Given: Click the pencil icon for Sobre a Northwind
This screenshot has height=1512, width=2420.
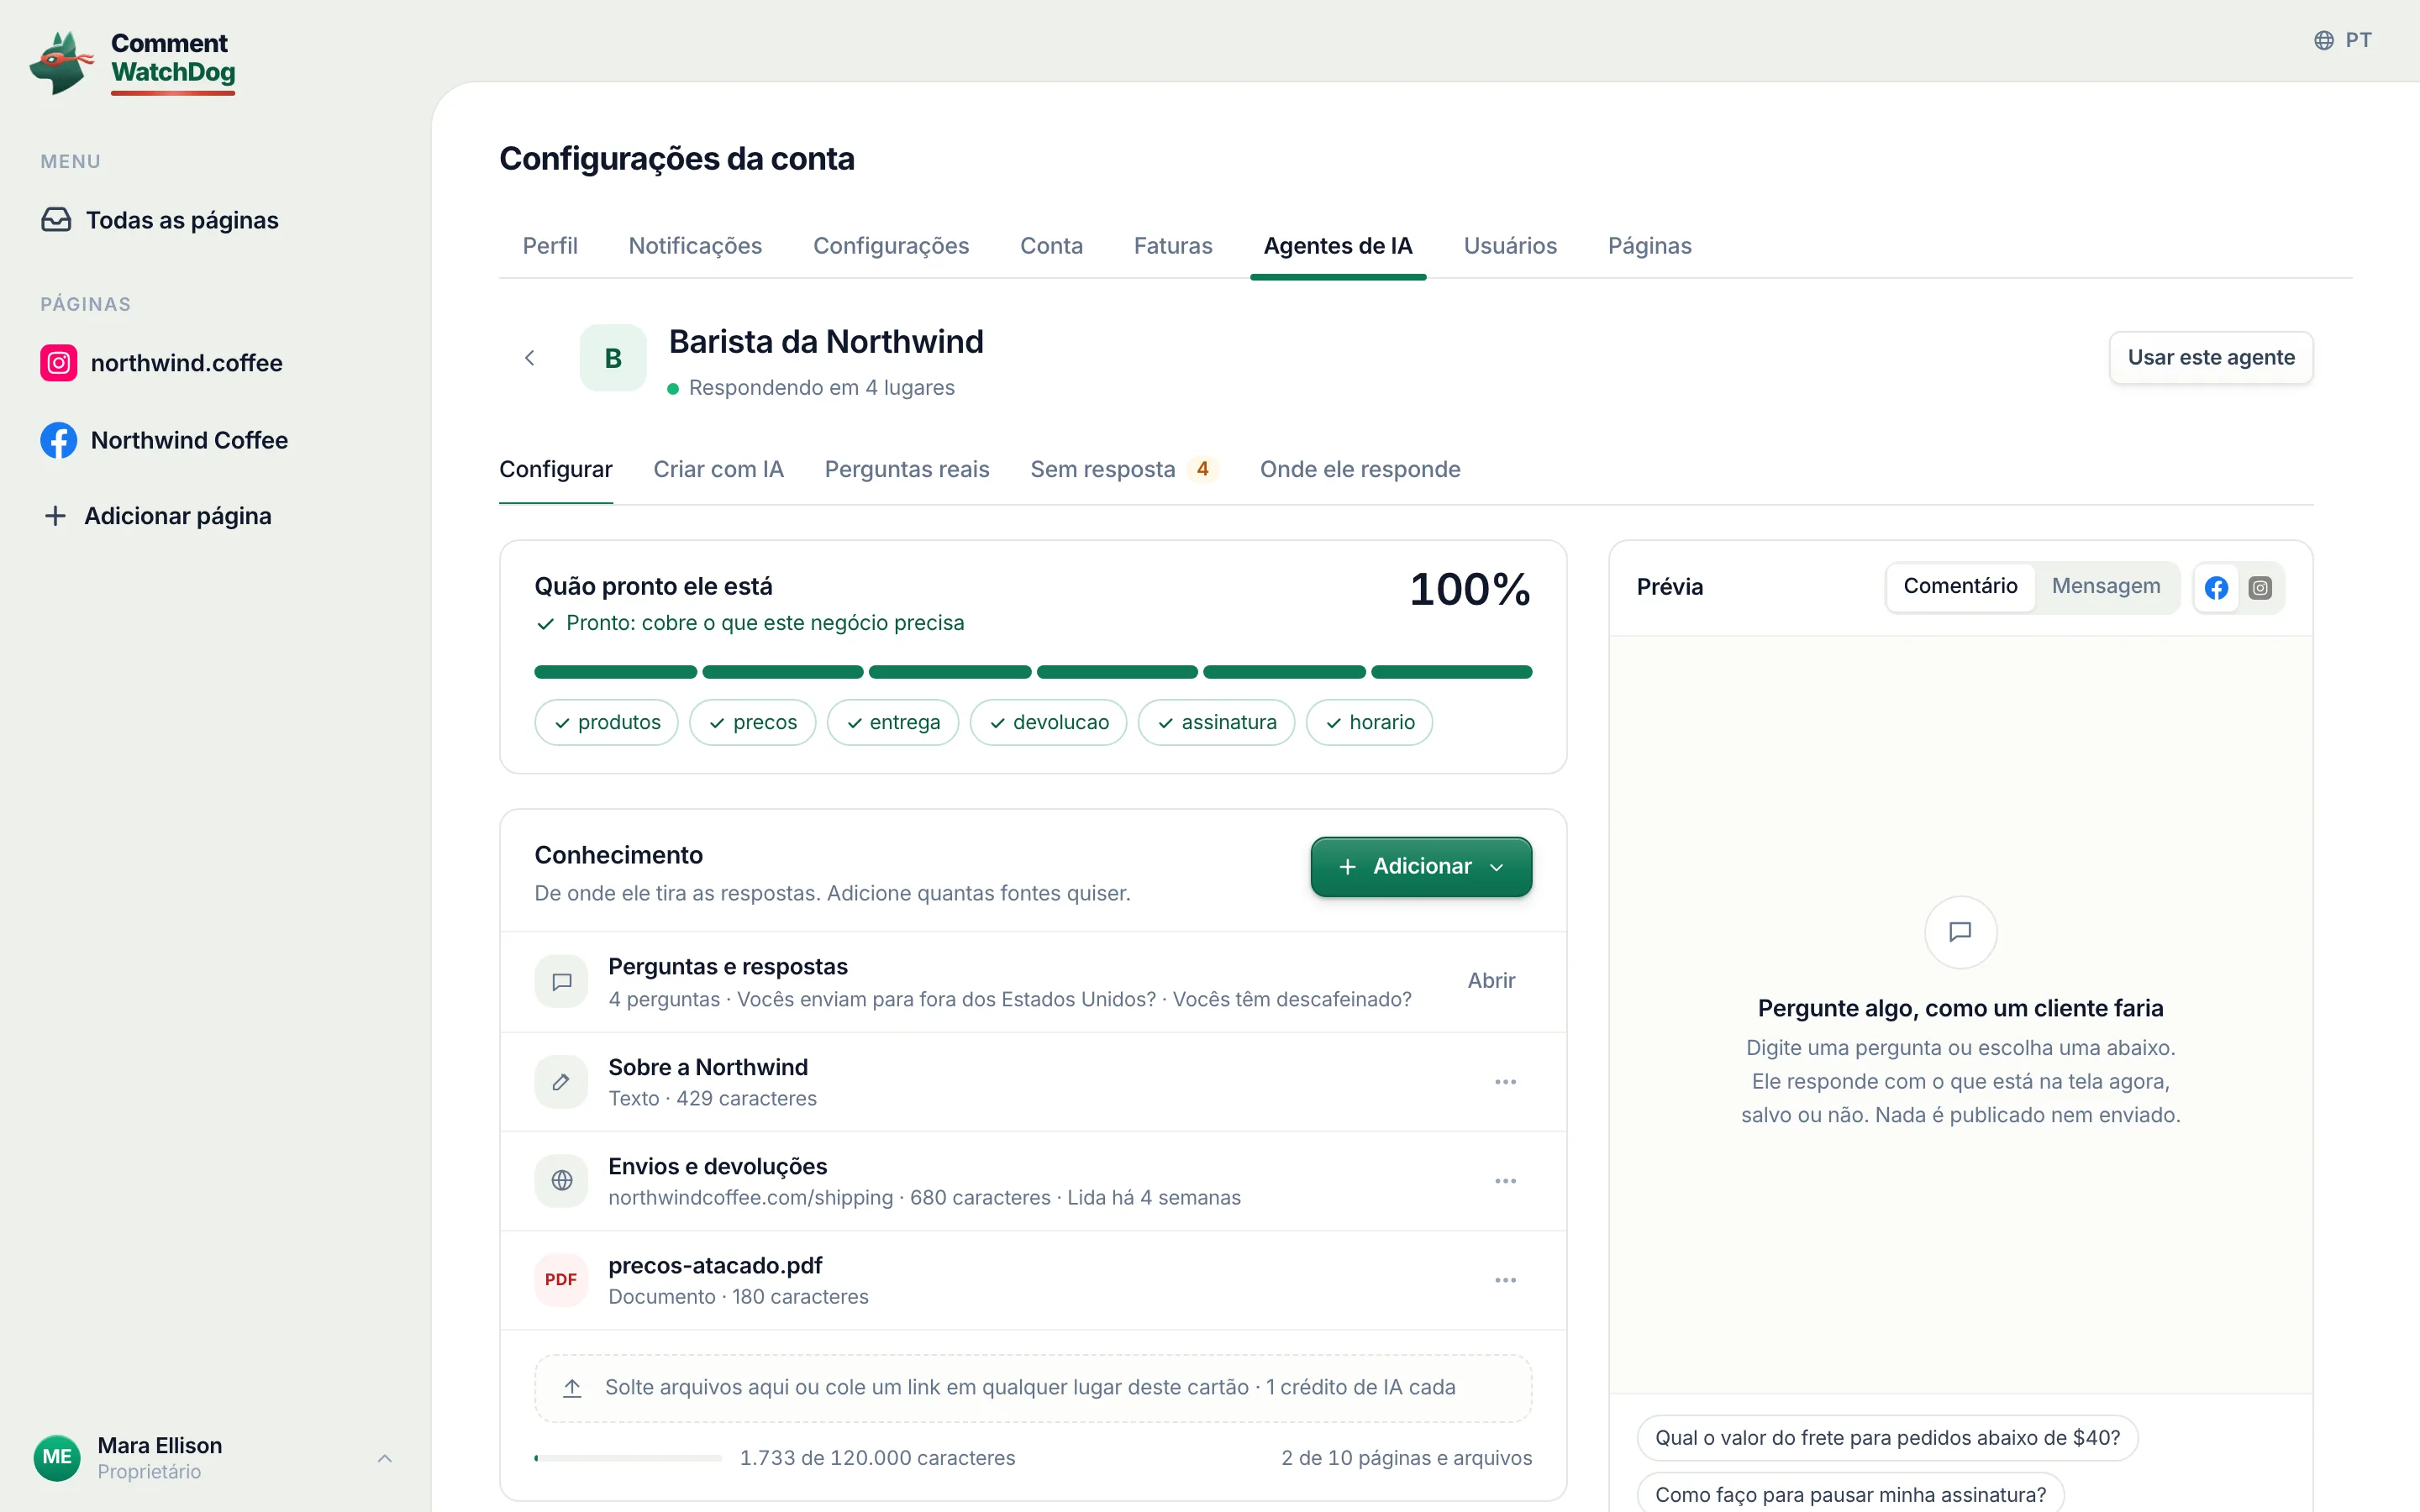Looking at the screenshot, I should click(x=562, y=1082).
